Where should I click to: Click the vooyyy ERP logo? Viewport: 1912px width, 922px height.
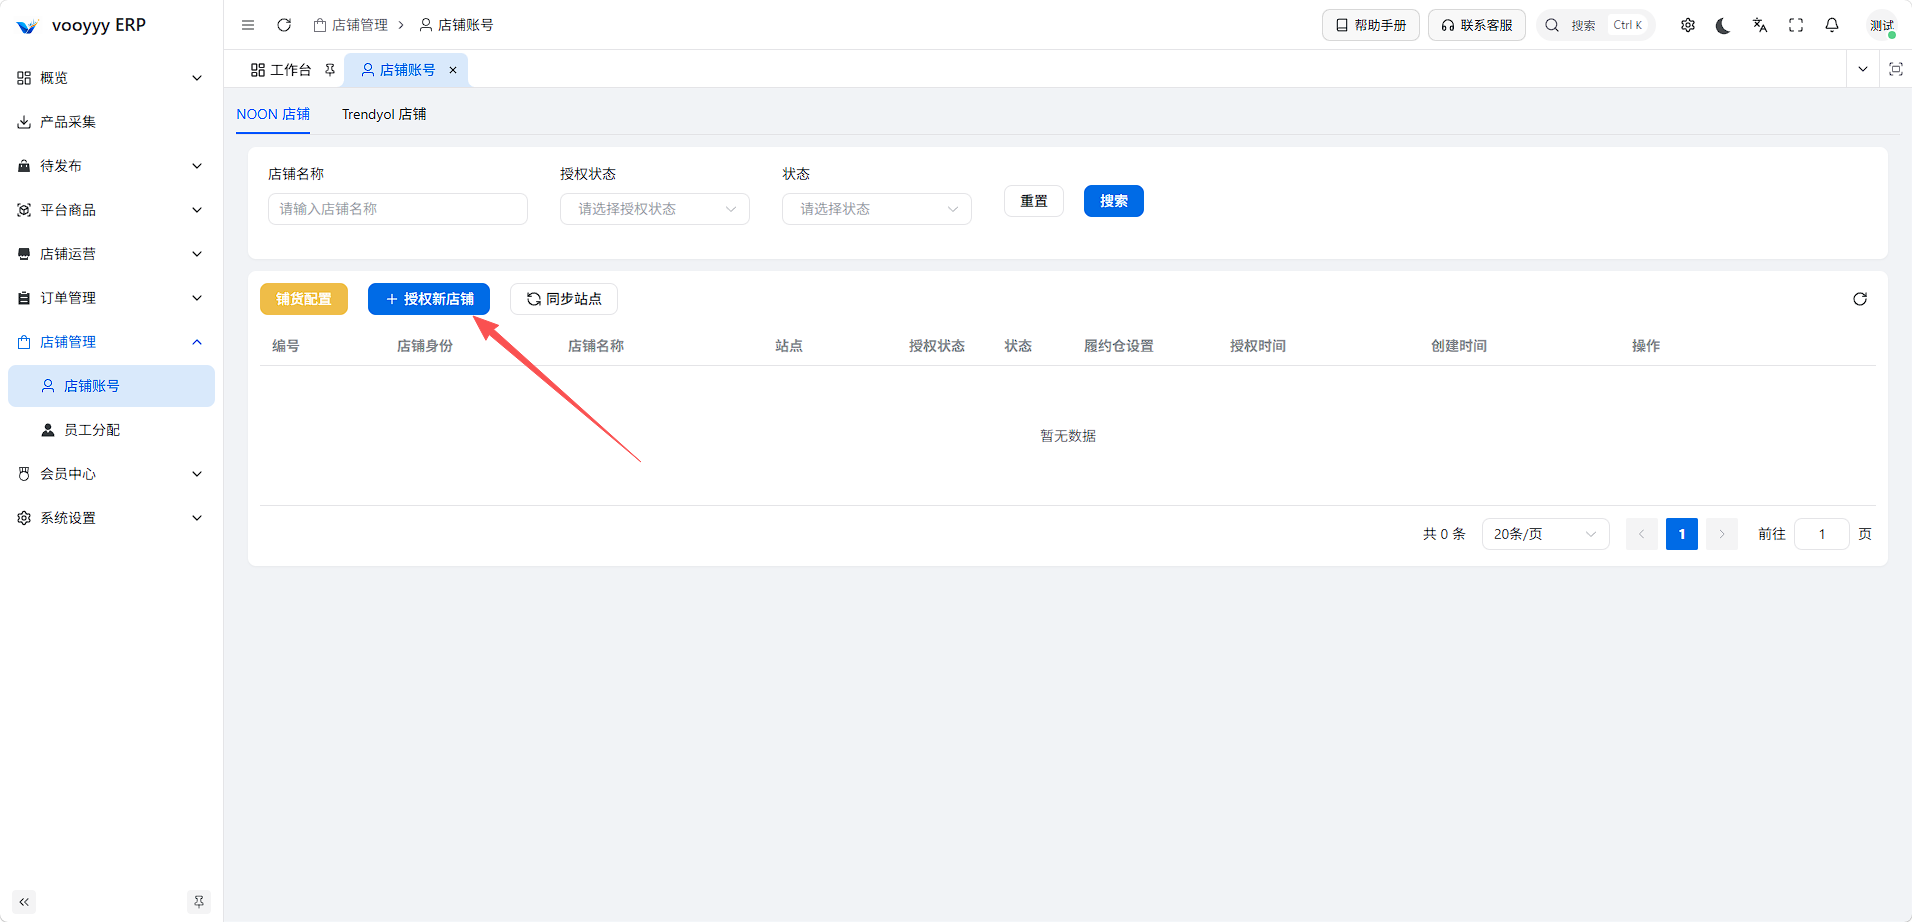[81, 25]
